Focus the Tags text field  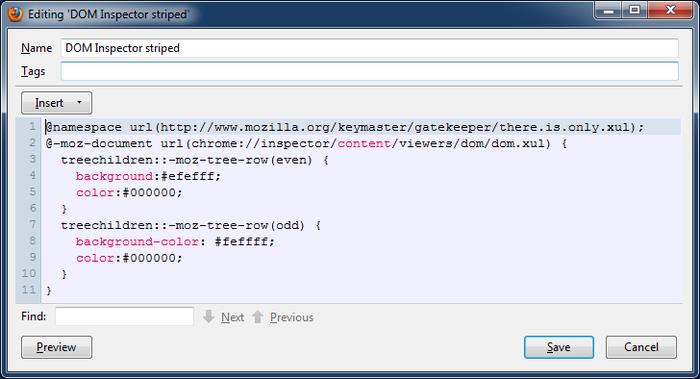(x=370, y=71)
